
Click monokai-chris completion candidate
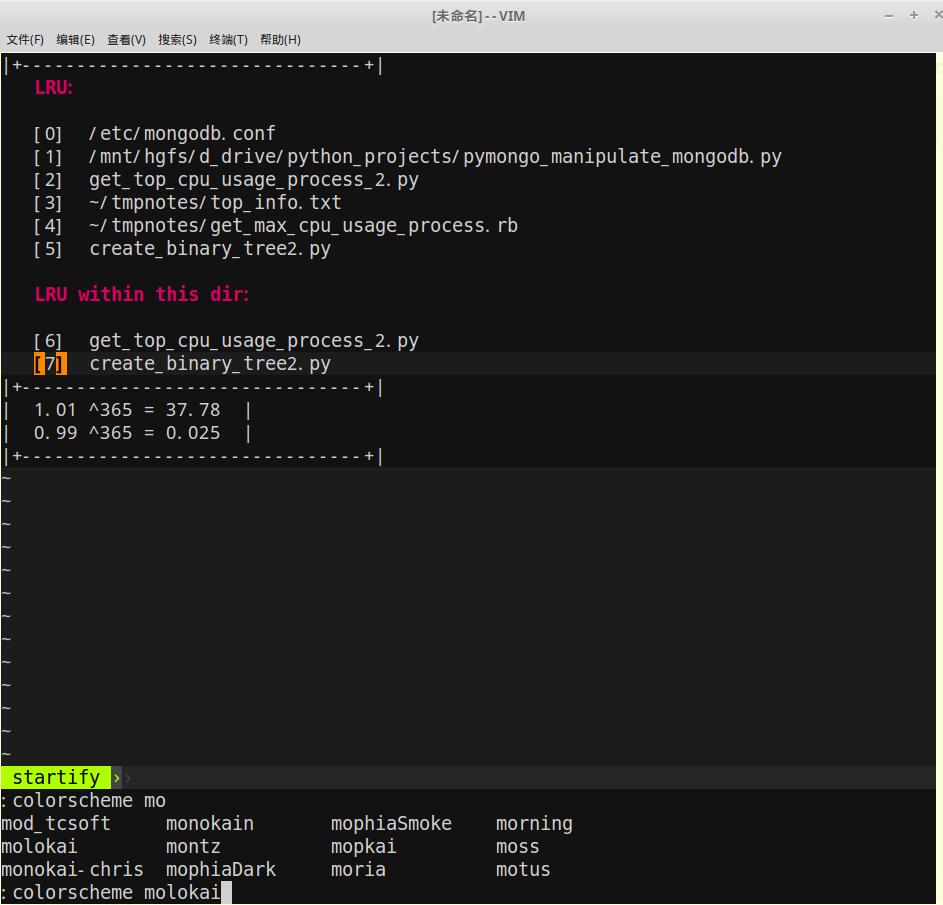click(x=72, y=870)
